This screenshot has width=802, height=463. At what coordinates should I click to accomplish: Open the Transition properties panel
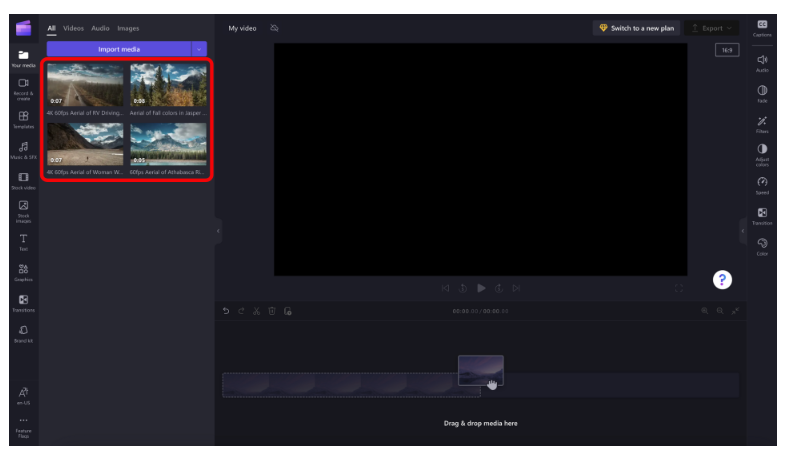click(762, 216)
